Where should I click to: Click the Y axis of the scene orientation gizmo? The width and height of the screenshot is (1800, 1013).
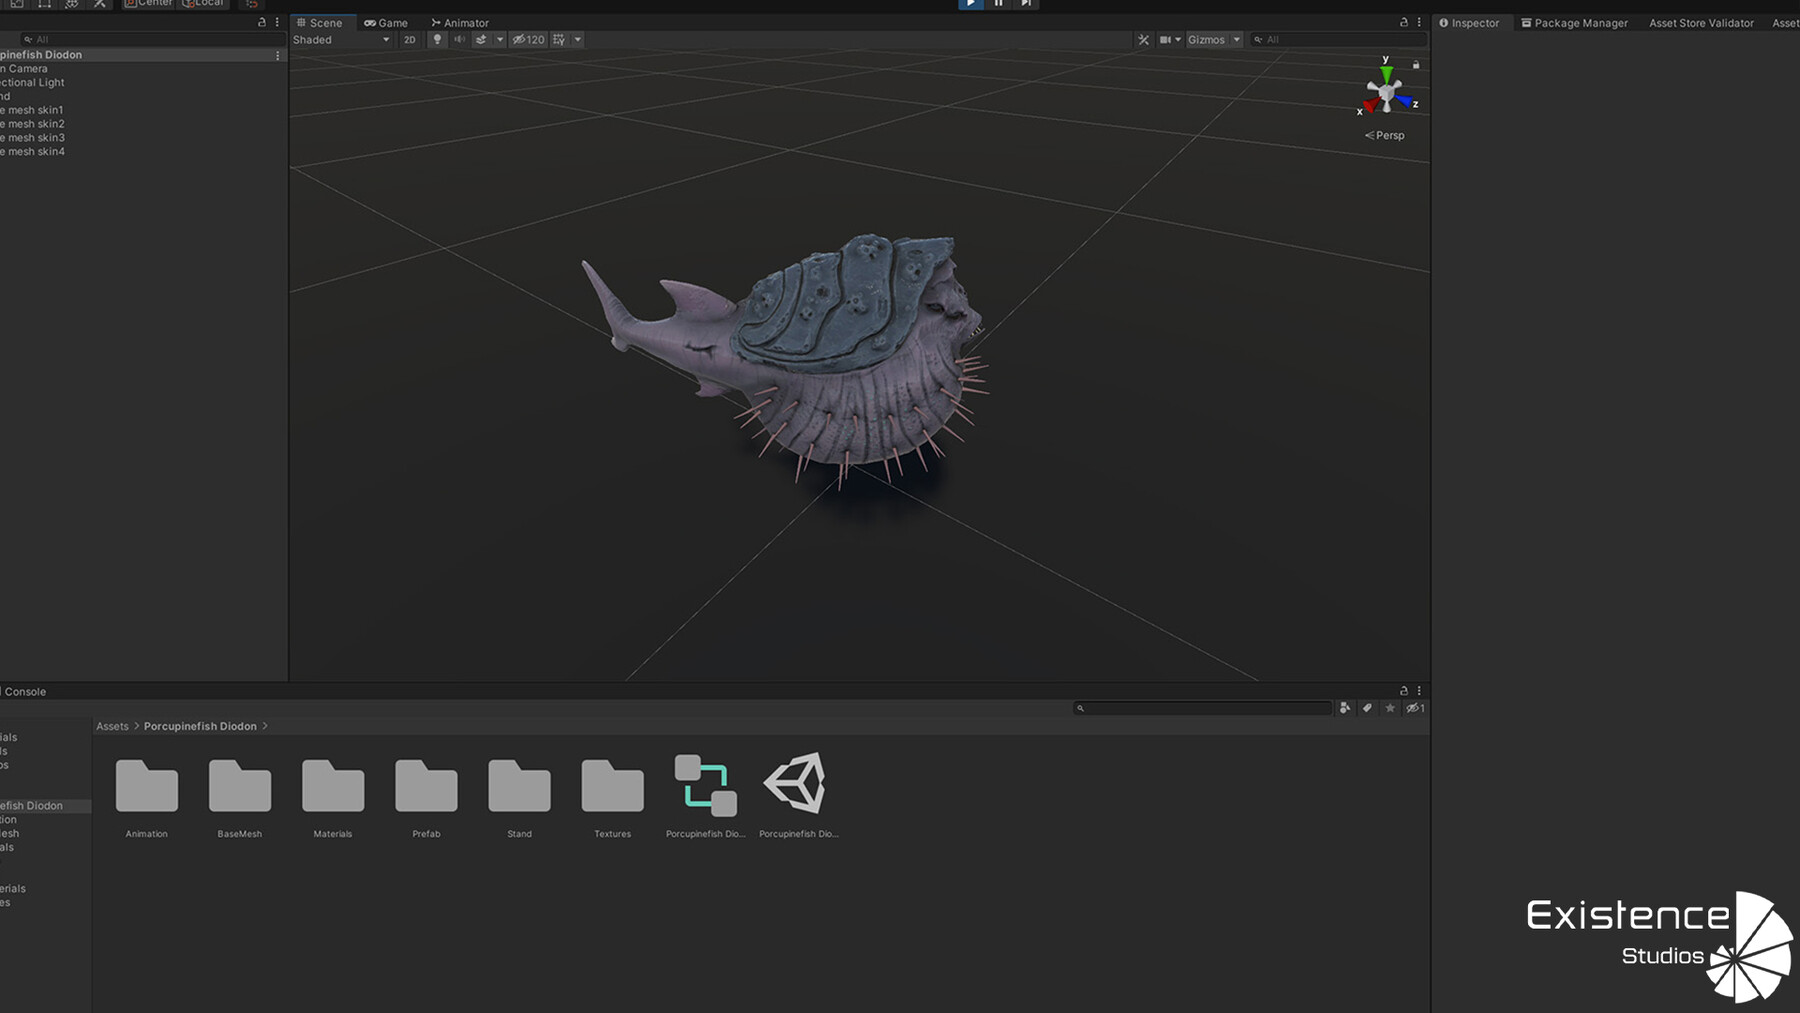point(1386,70)
